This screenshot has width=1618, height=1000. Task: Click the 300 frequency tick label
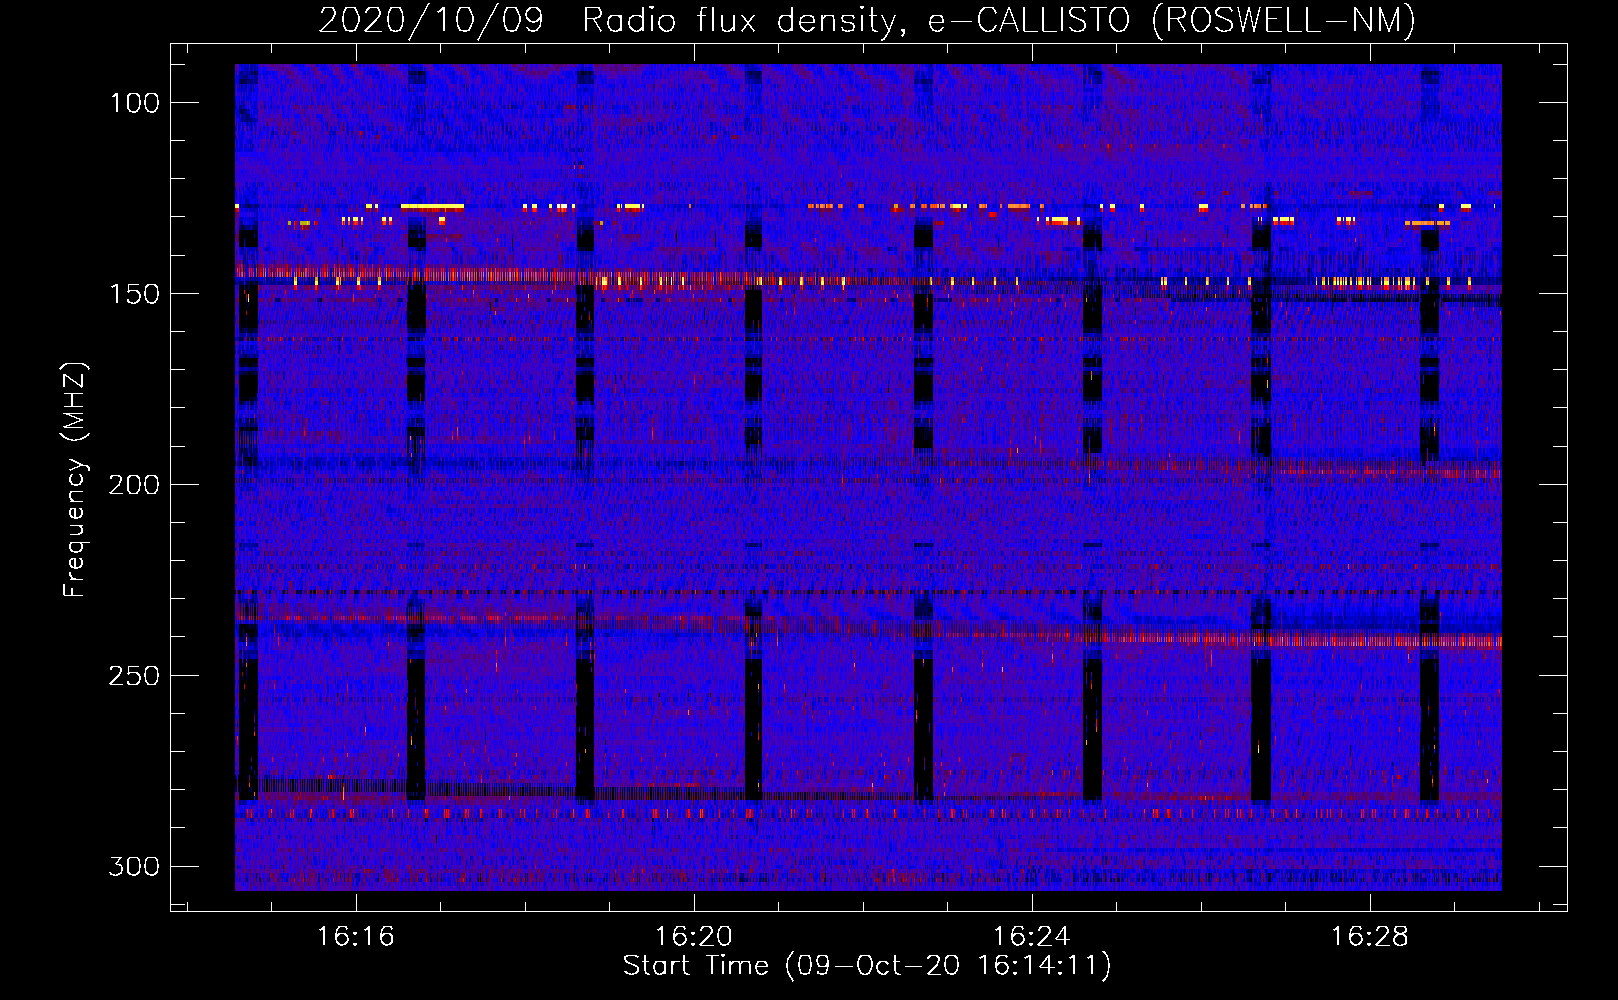tap(133, 866)
